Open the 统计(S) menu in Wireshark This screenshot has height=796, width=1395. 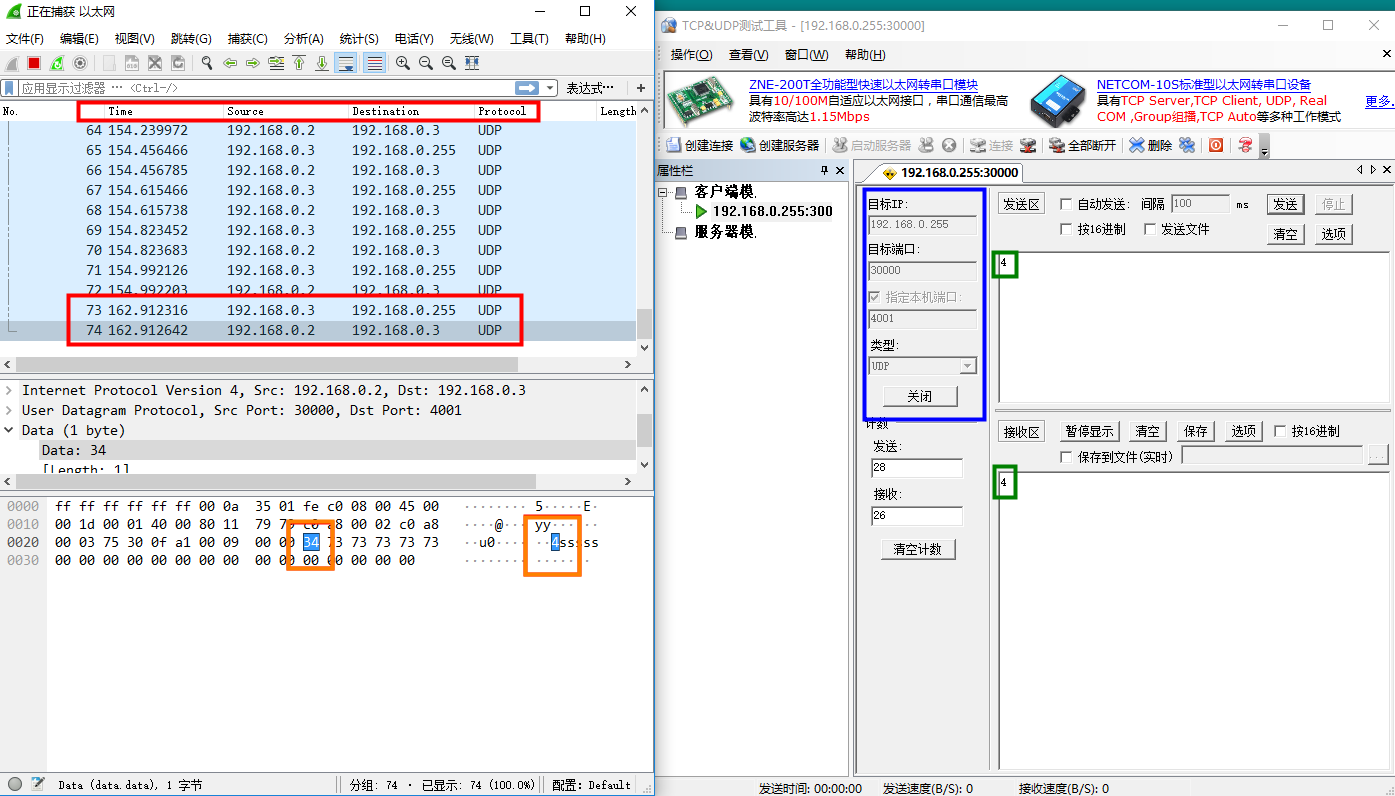point(359,39)
